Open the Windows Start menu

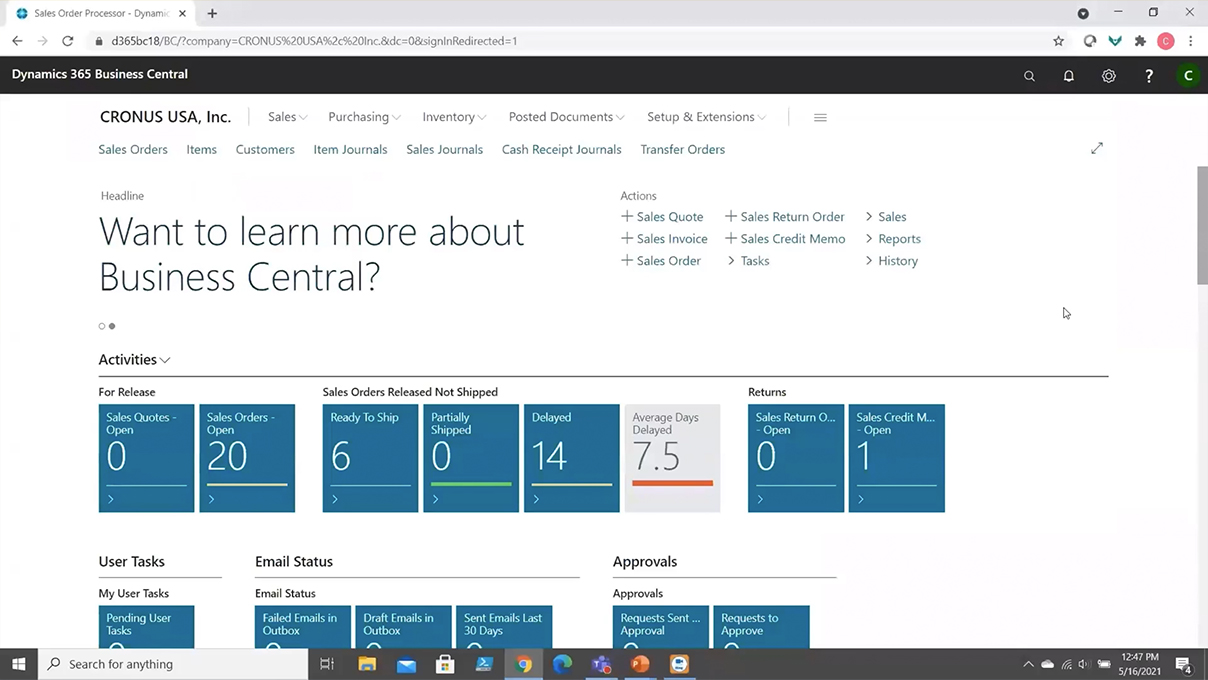(x=18, y=664)
